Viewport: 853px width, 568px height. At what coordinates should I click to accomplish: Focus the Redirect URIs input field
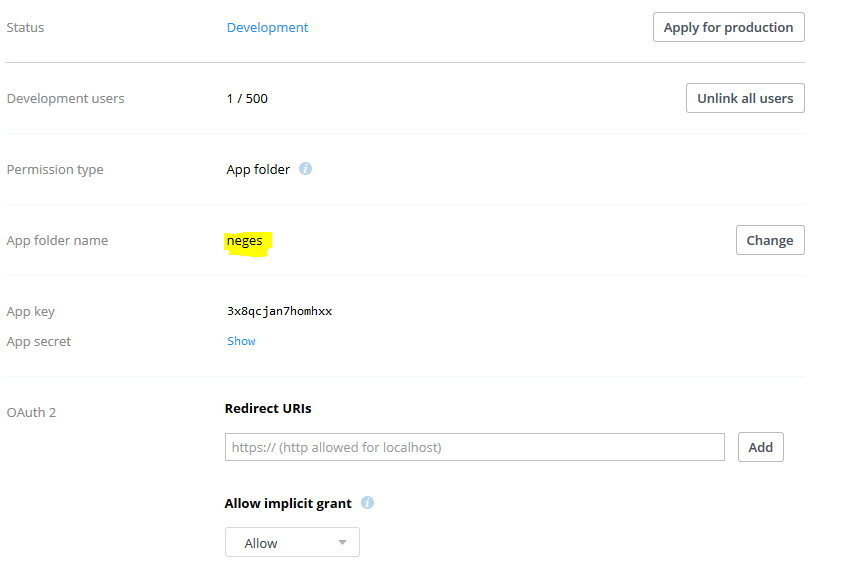click(474, 447)
